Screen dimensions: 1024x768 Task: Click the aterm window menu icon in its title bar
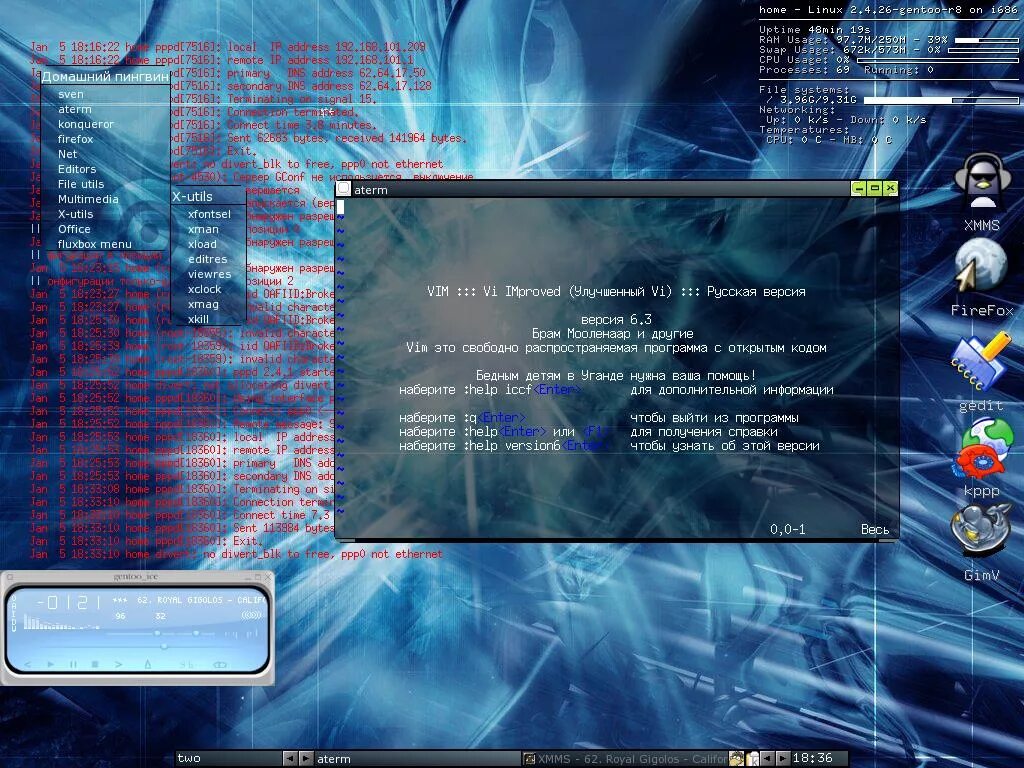pos(344,189)
